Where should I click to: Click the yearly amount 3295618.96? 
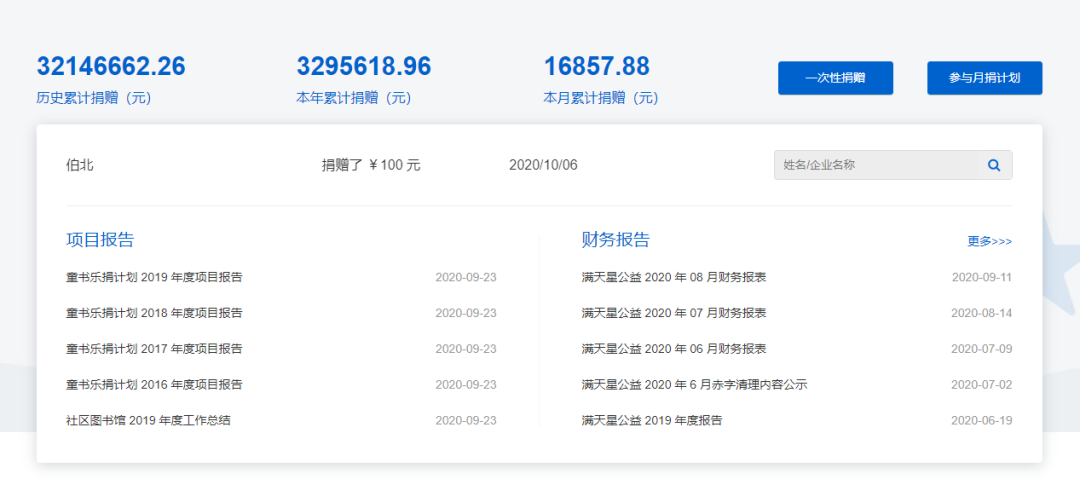pos(364,66)
